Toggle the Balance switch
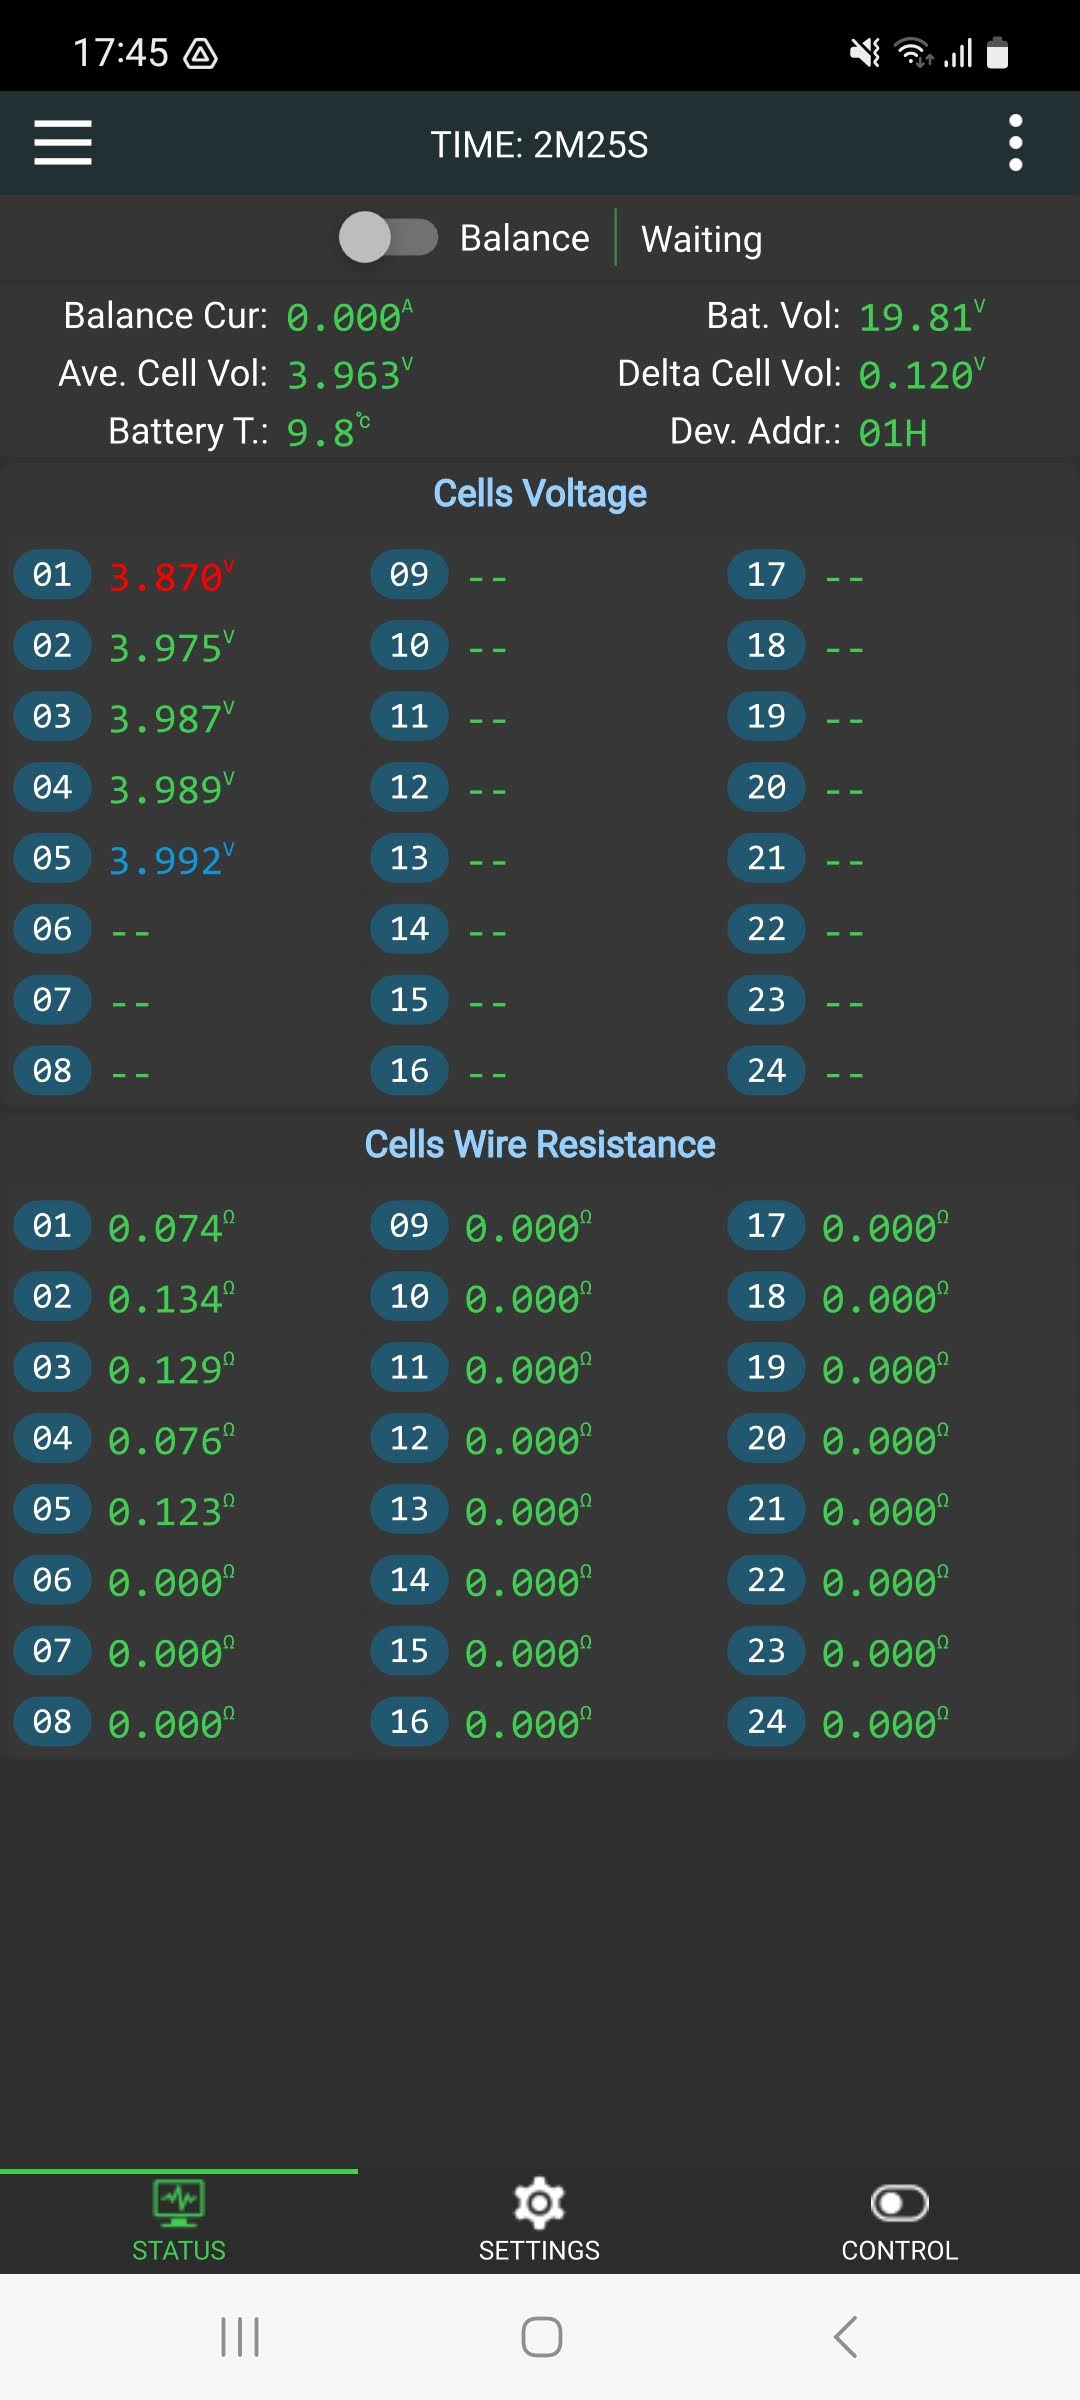The image size is (1080, 2400). 388,238
